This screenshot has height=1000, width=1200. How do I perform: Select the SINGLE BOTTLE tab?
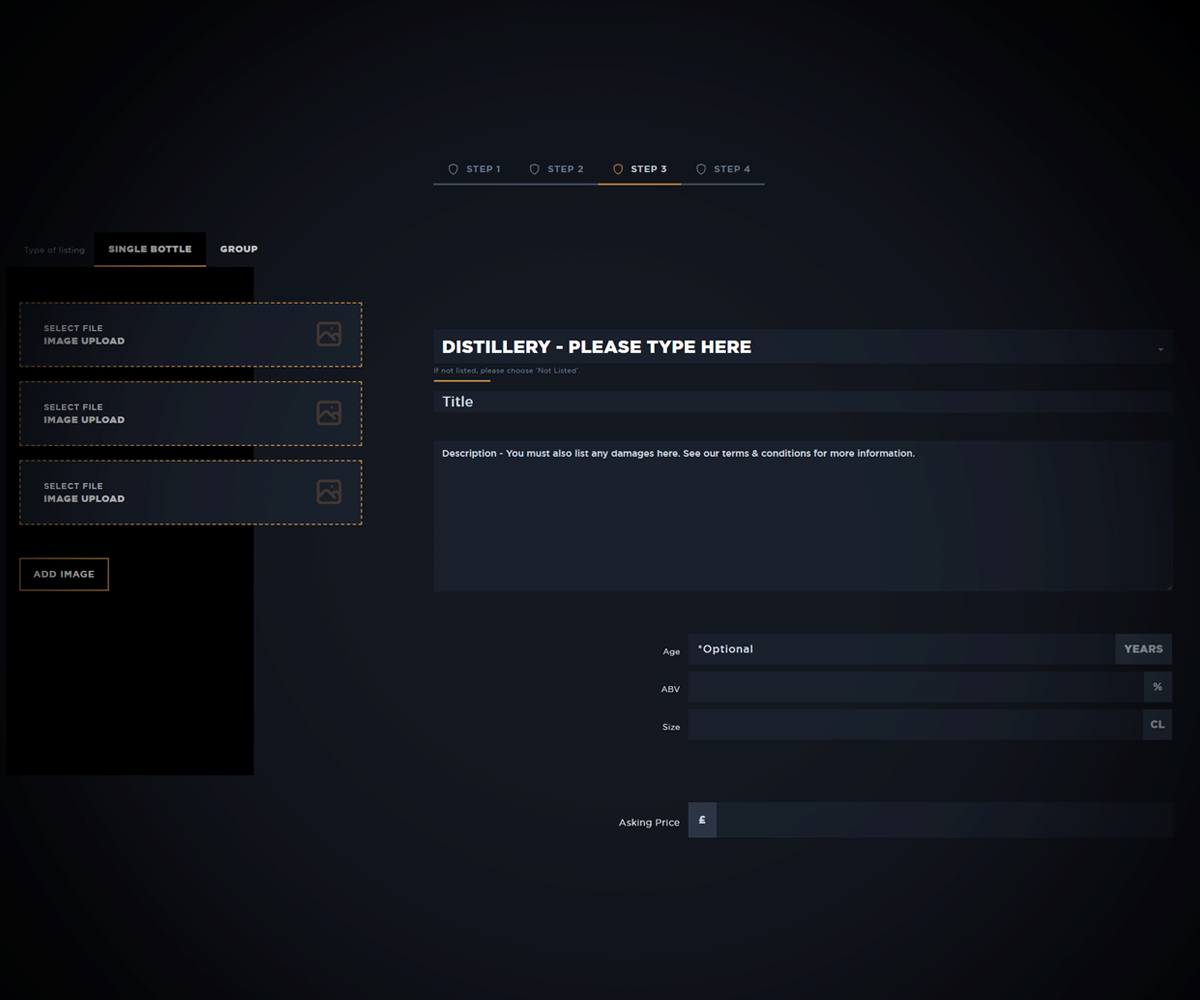(149, 248)
